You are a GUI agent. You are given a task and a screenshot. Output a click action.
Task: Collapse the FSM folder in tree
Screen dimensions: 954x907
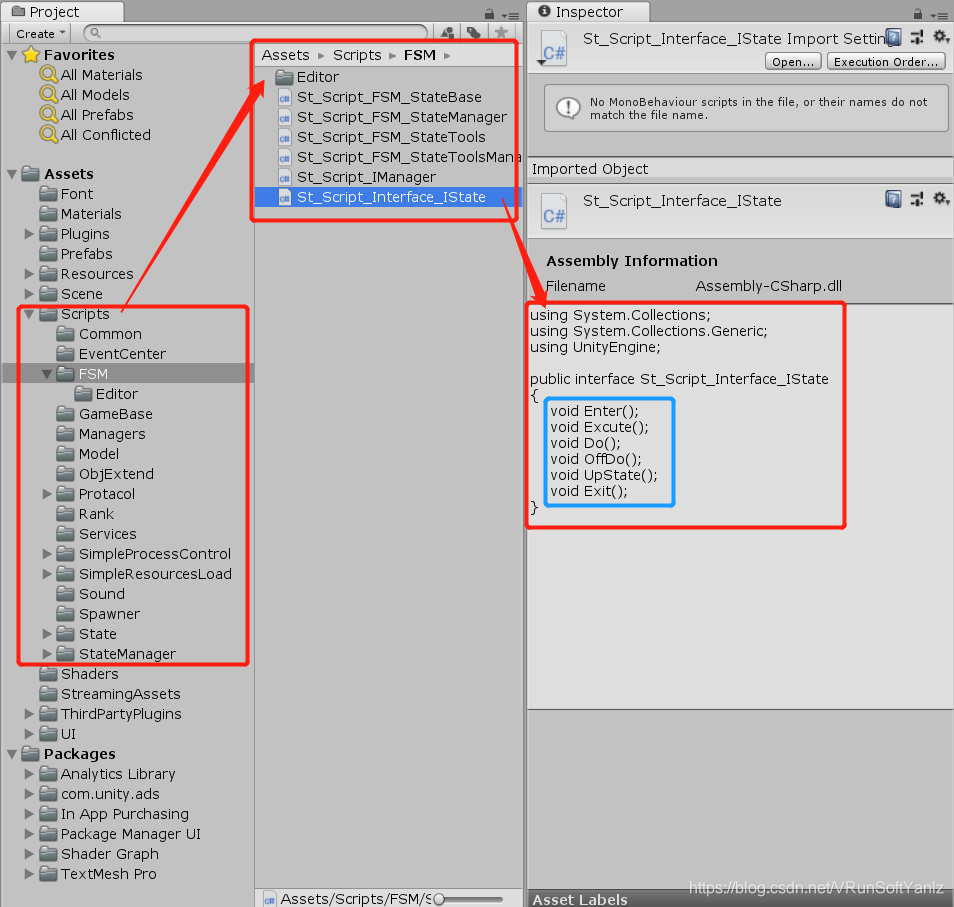pyautogui.click(x=47, y=374)
